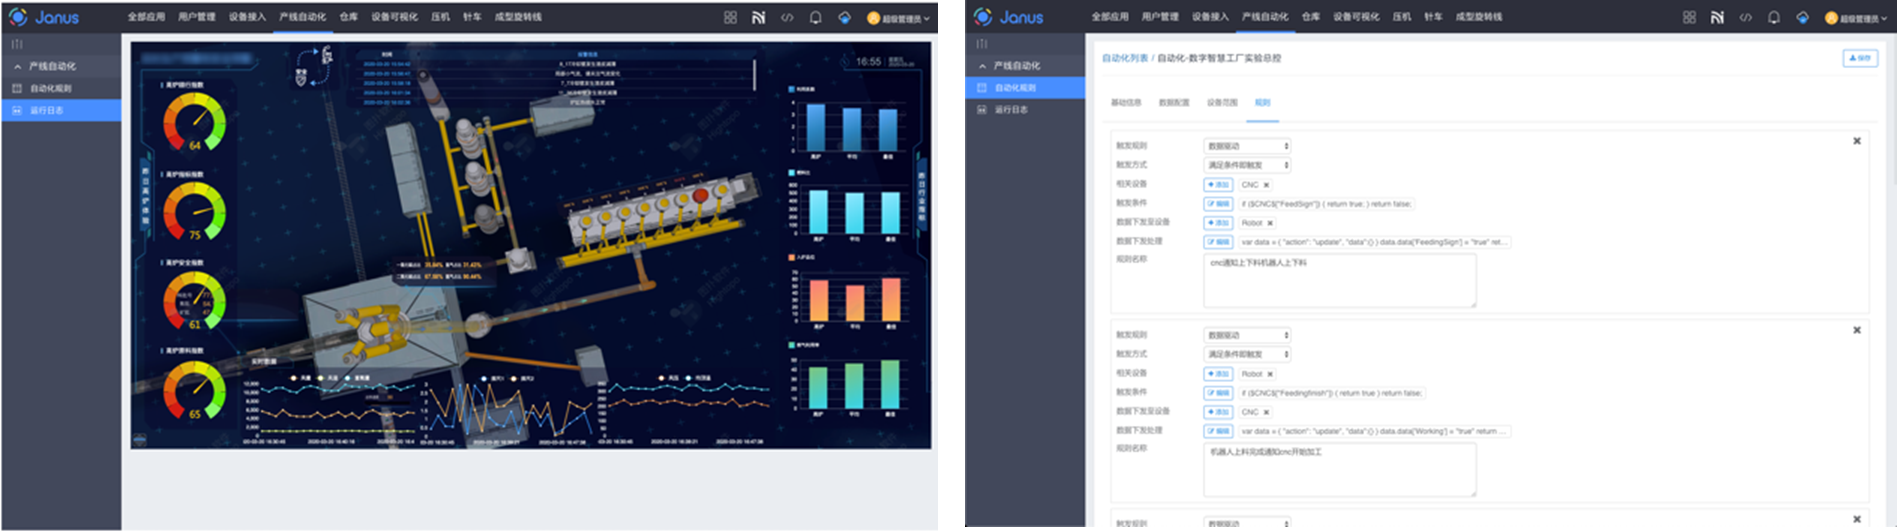Switch to the 数据配置 tab
This screenshot has width=1897, height=532.
[1173, 103]
